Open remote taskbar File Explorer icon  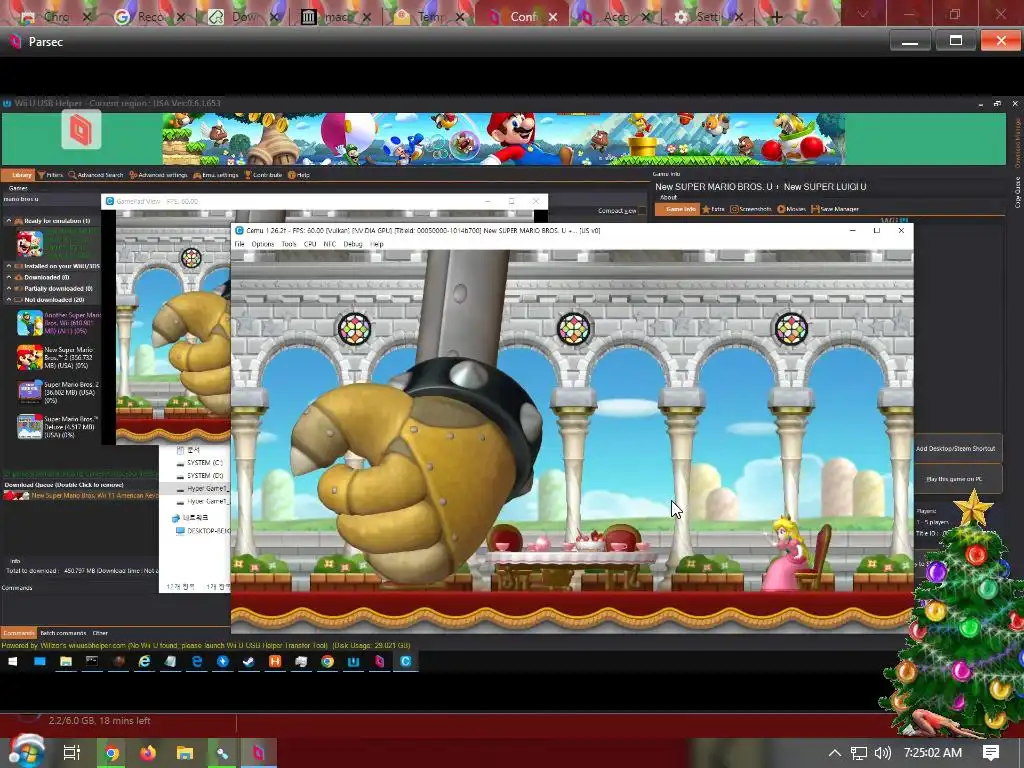[66, 662]
